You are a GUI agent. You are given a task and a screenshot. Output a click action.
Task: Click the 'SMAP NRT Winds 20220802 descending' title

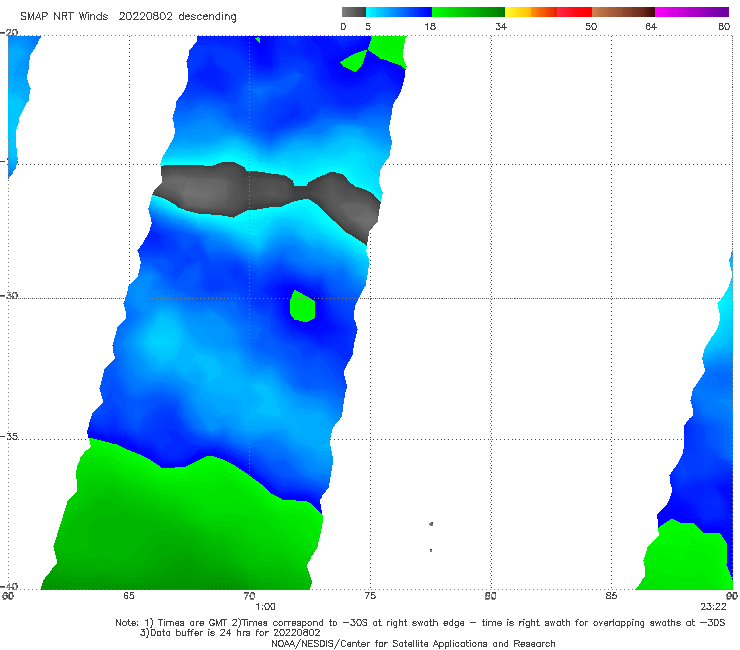coord(128,17)
